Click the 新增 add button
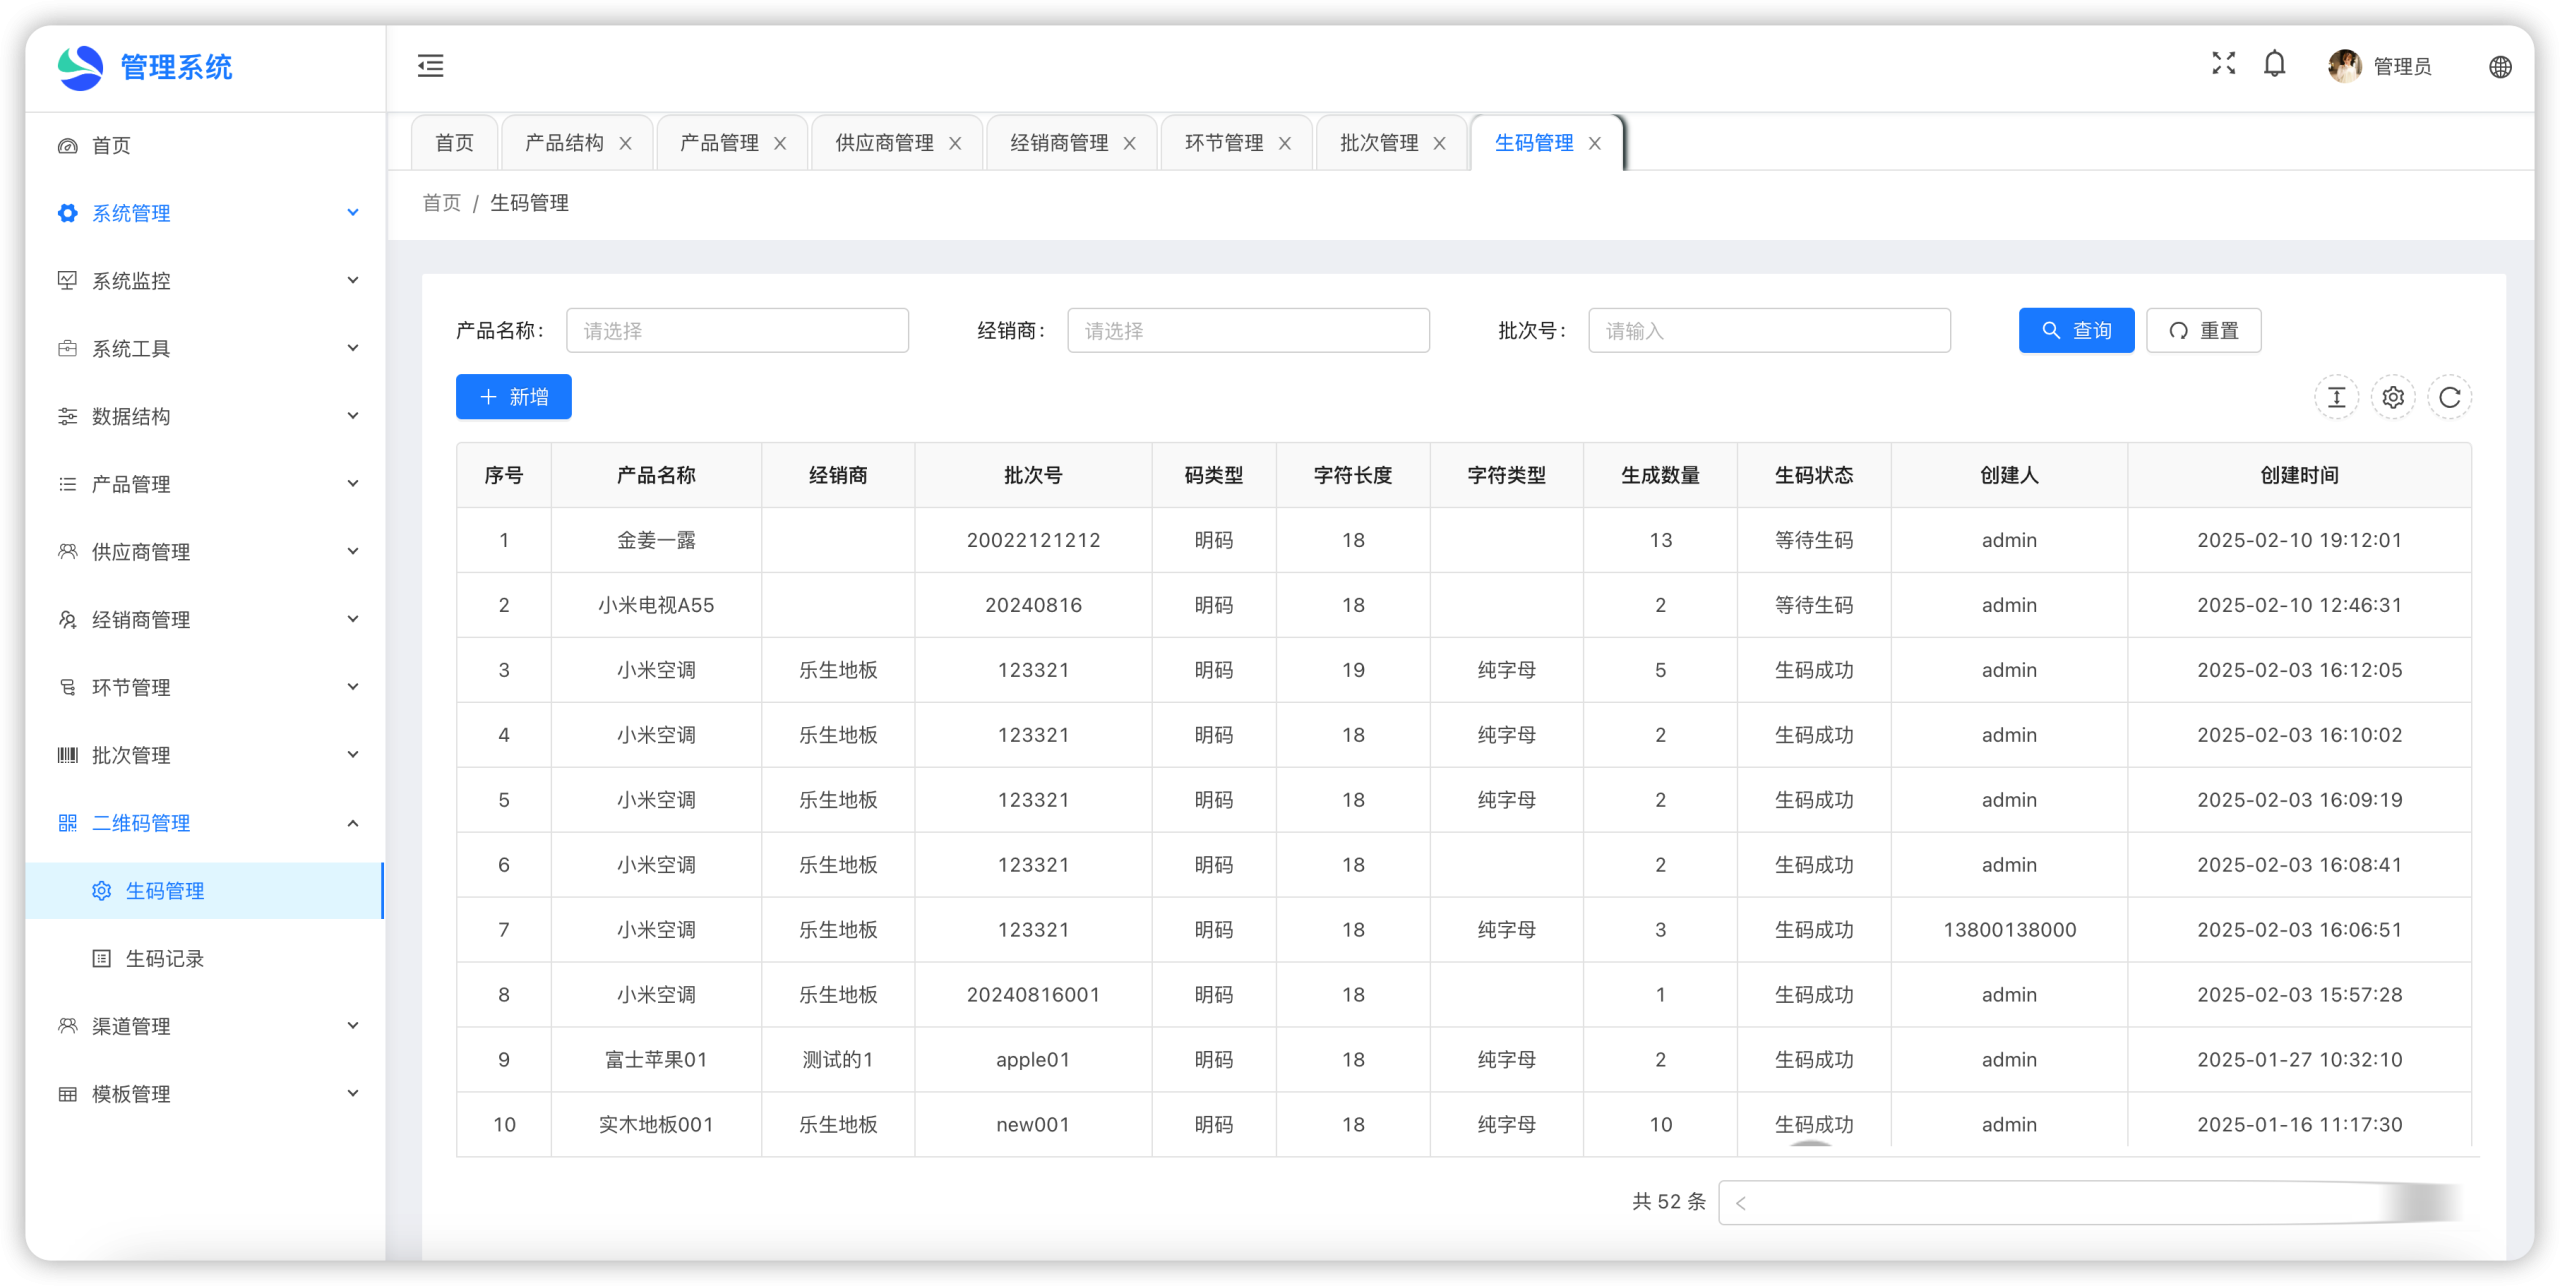This screenshot has height=1286, width=2560. point(514,397)
